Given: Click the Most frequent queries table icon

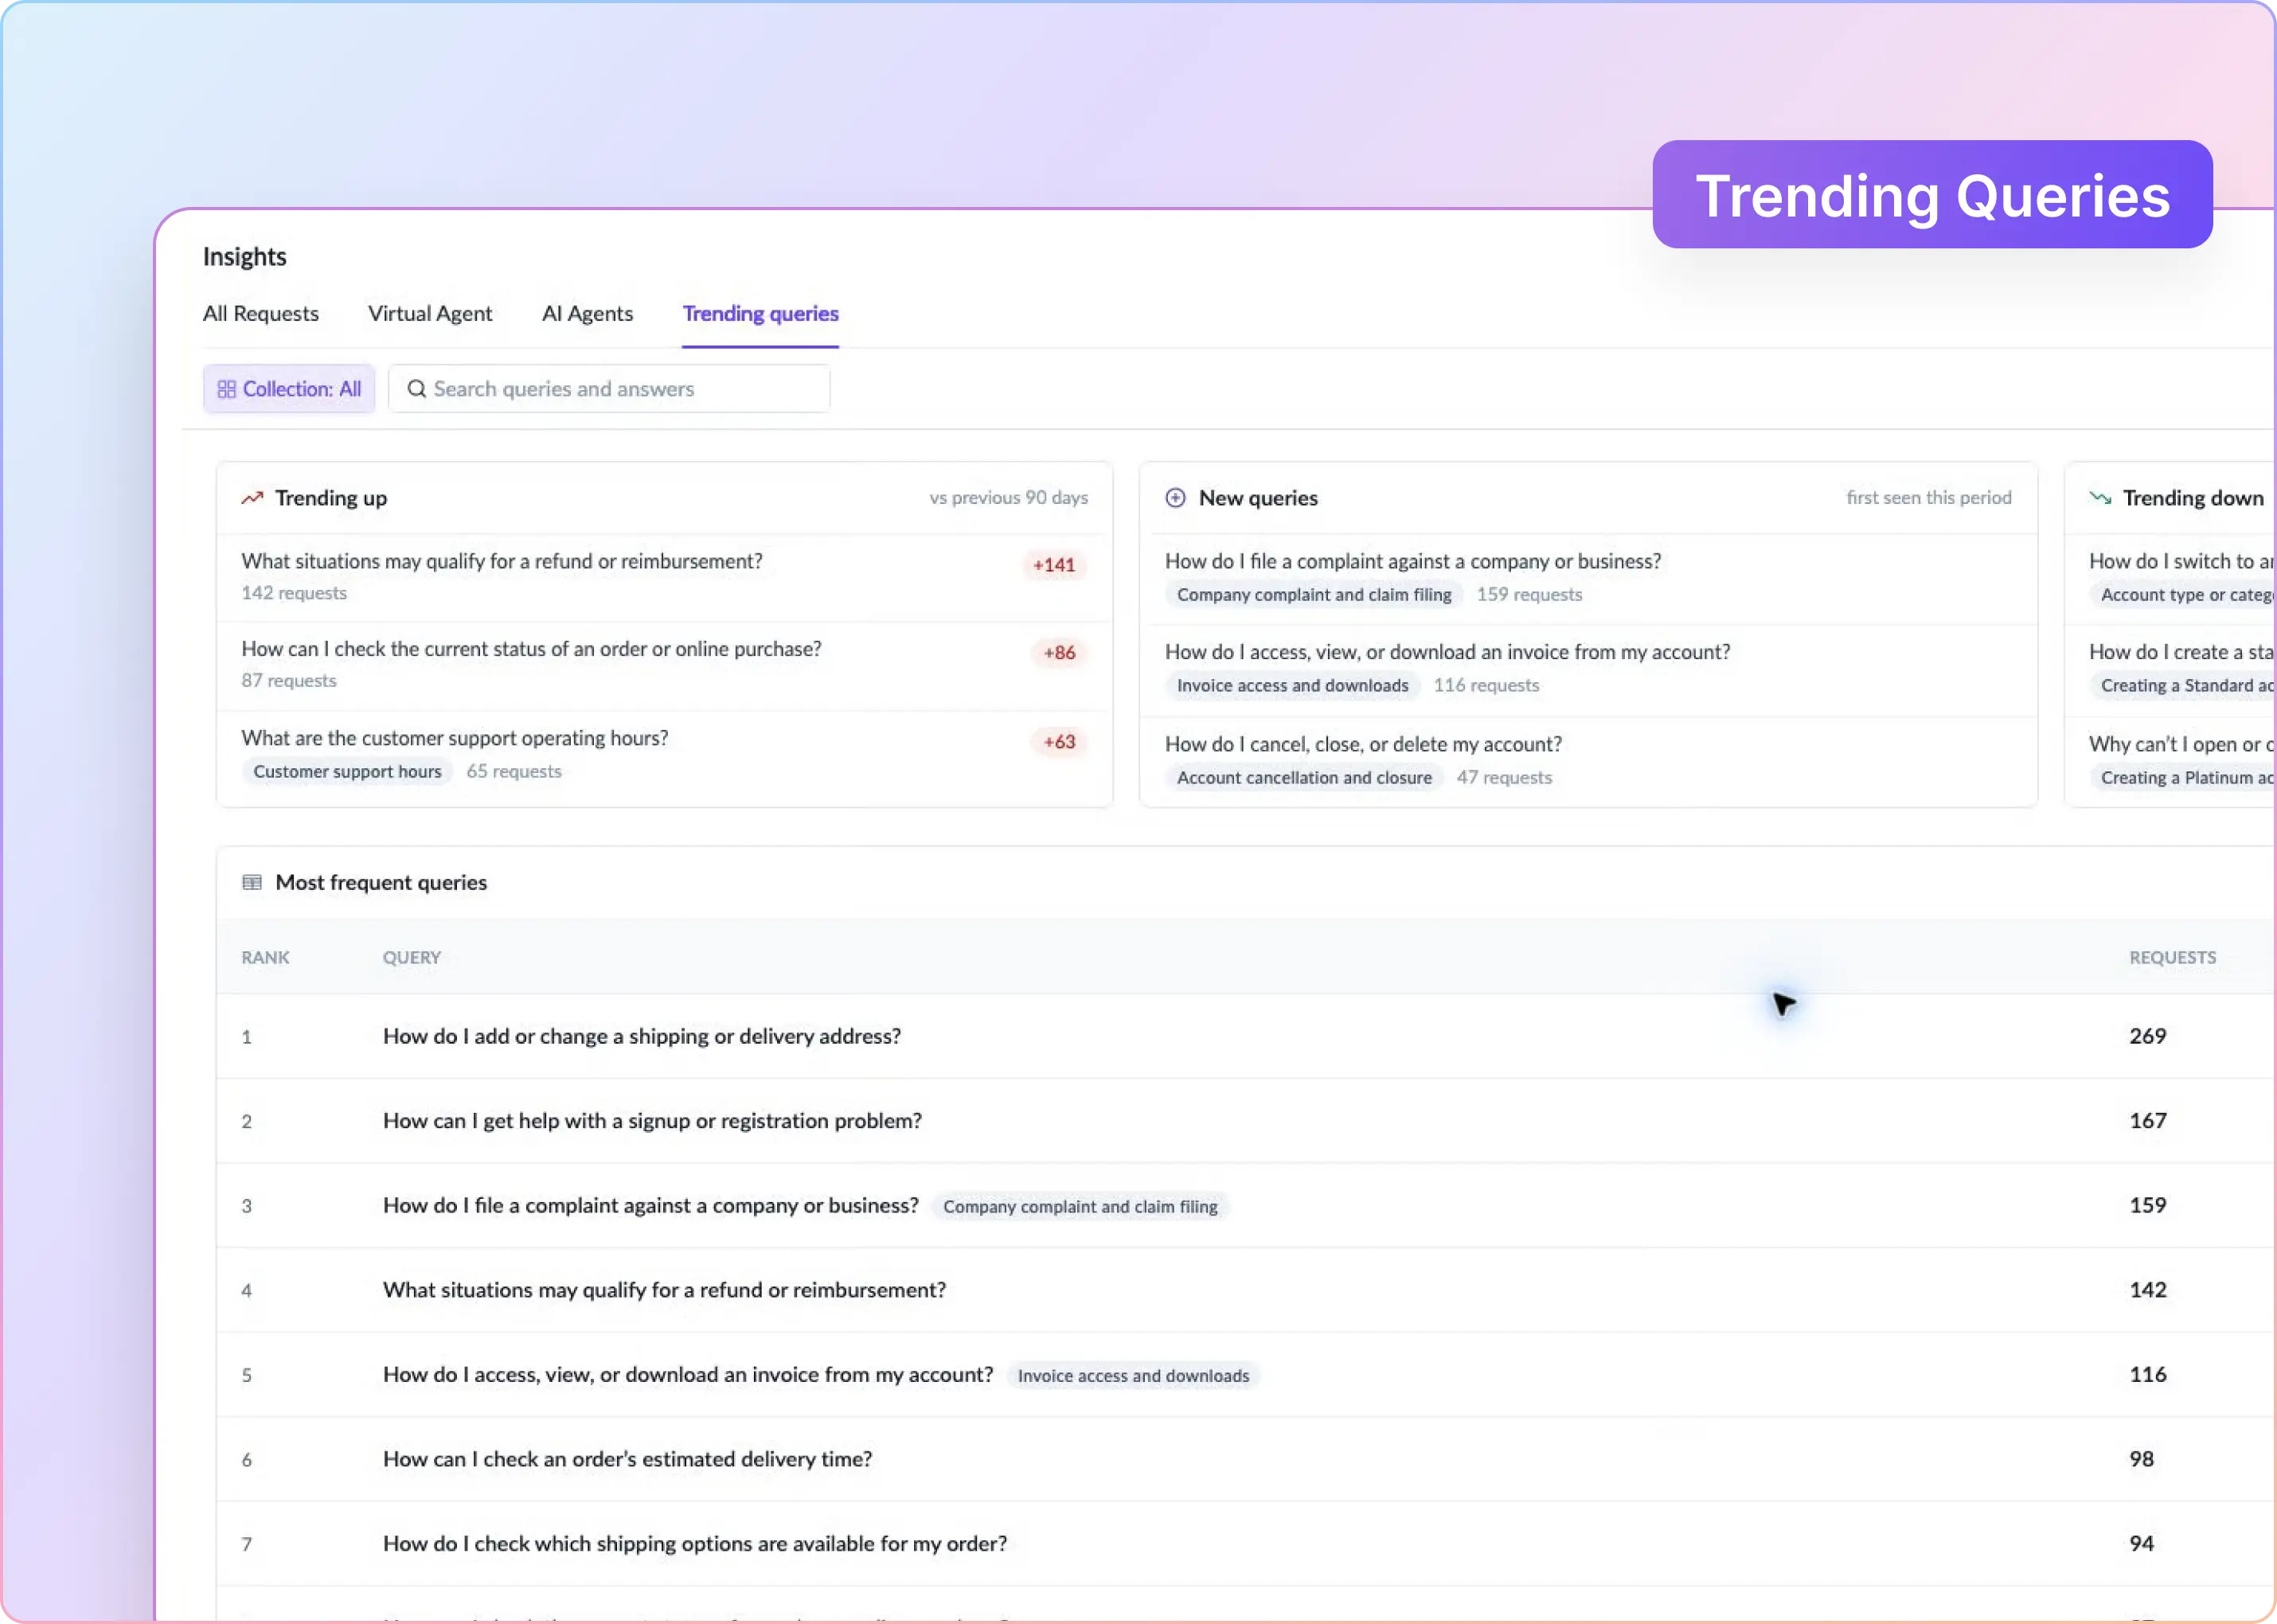Looking at the screenshot, I should (x=252, y=882).
